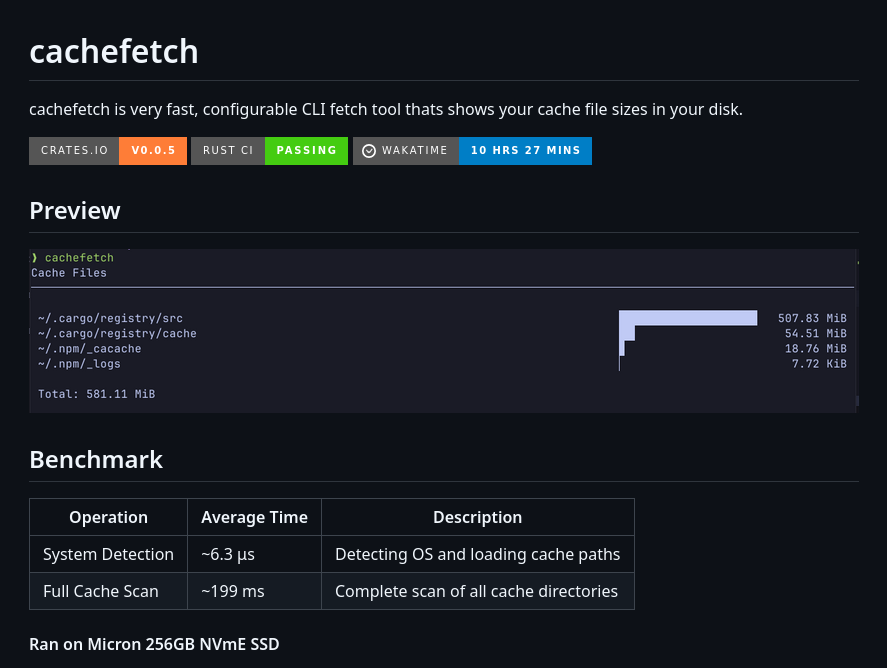Open the WakaTime 10 hrs 27 mins badge

472,150
